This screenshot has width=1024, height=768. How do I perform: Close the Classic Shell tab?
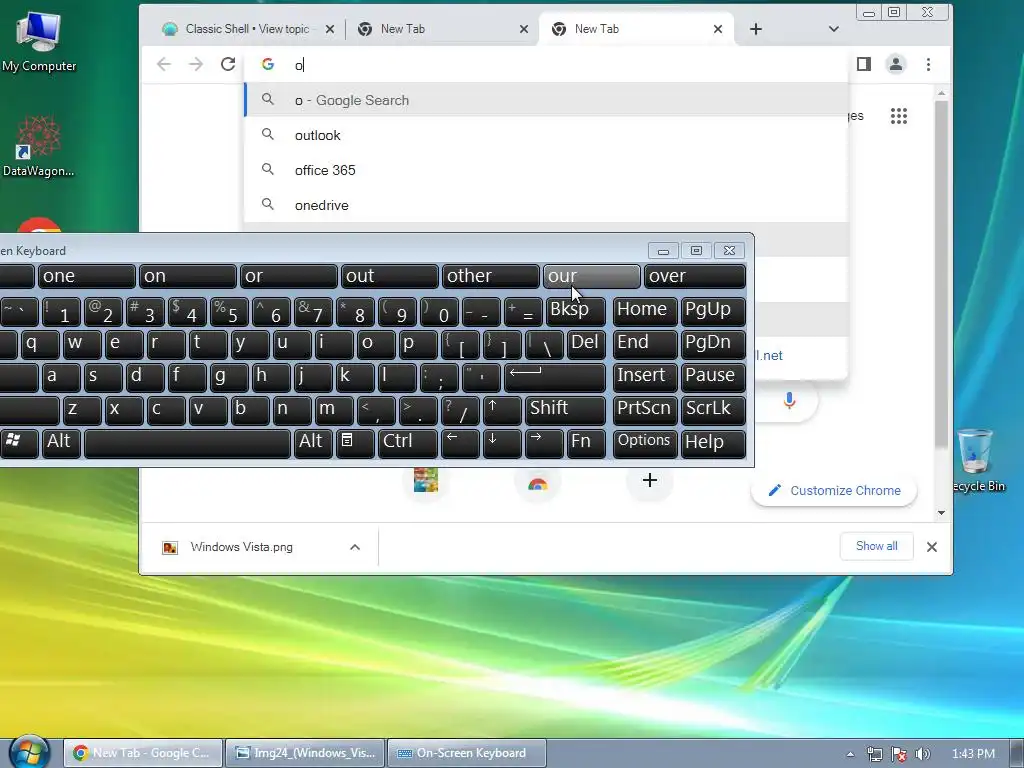point(330,29)
